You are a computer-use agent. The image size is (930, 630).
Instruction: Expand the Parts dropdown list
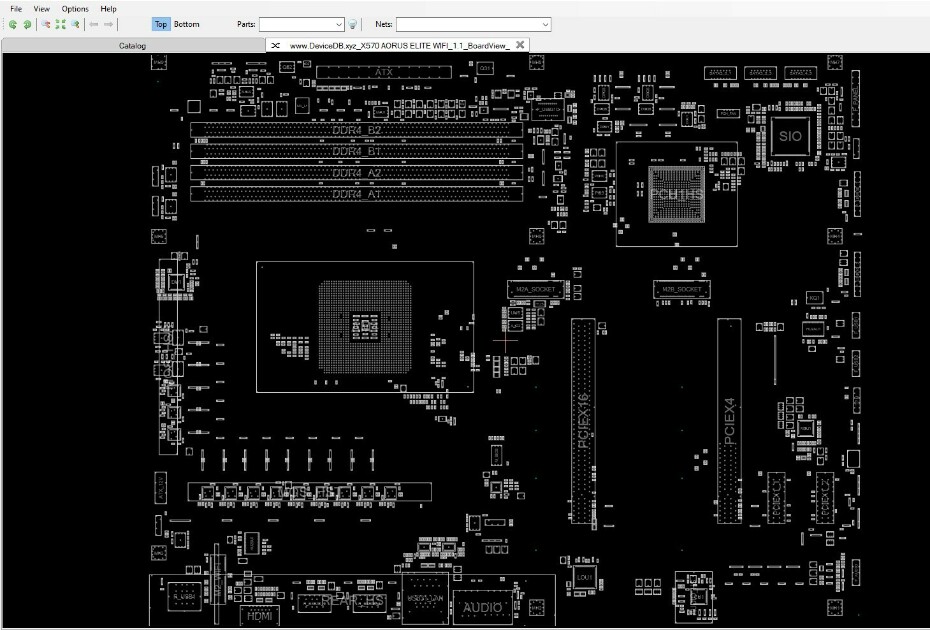coord(339,24)
